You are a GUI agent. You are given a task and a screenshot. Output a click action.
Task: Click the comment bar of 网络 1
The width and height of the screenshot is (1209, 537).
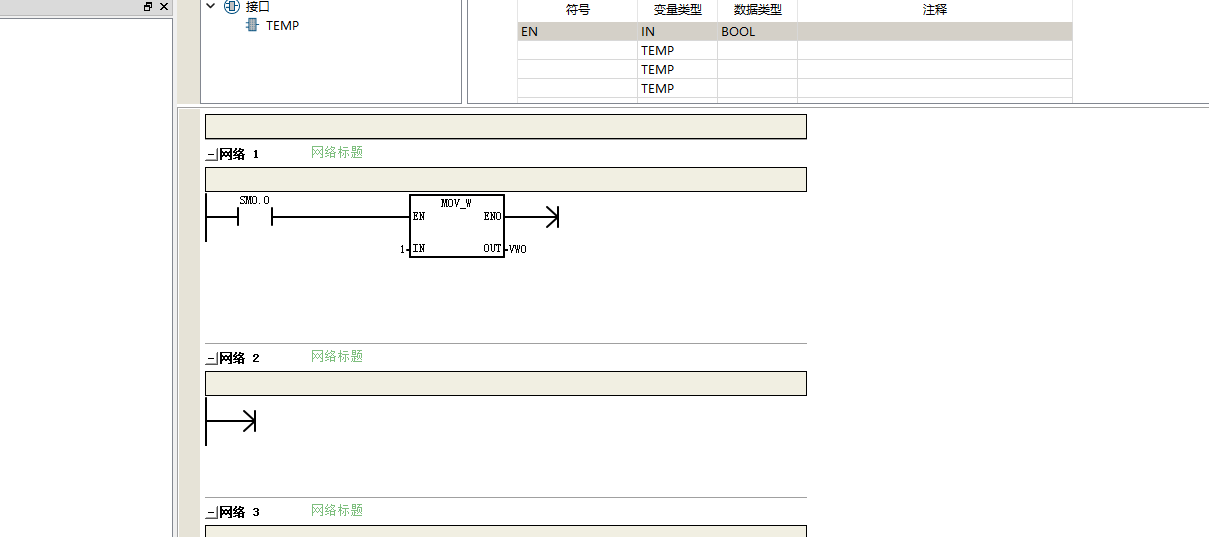click(505, 179)
